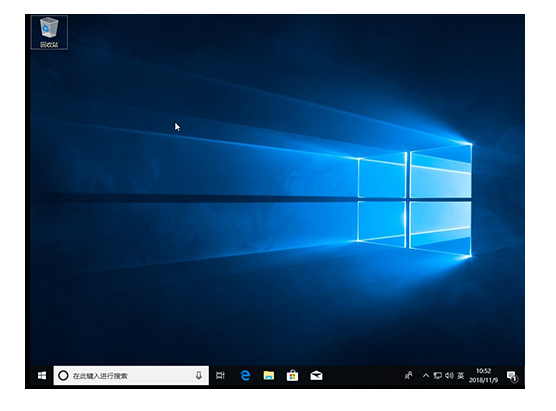Open Action Center notifications icon
The height and width of the screenshot is (411, 556).
(x=512, y=376)
